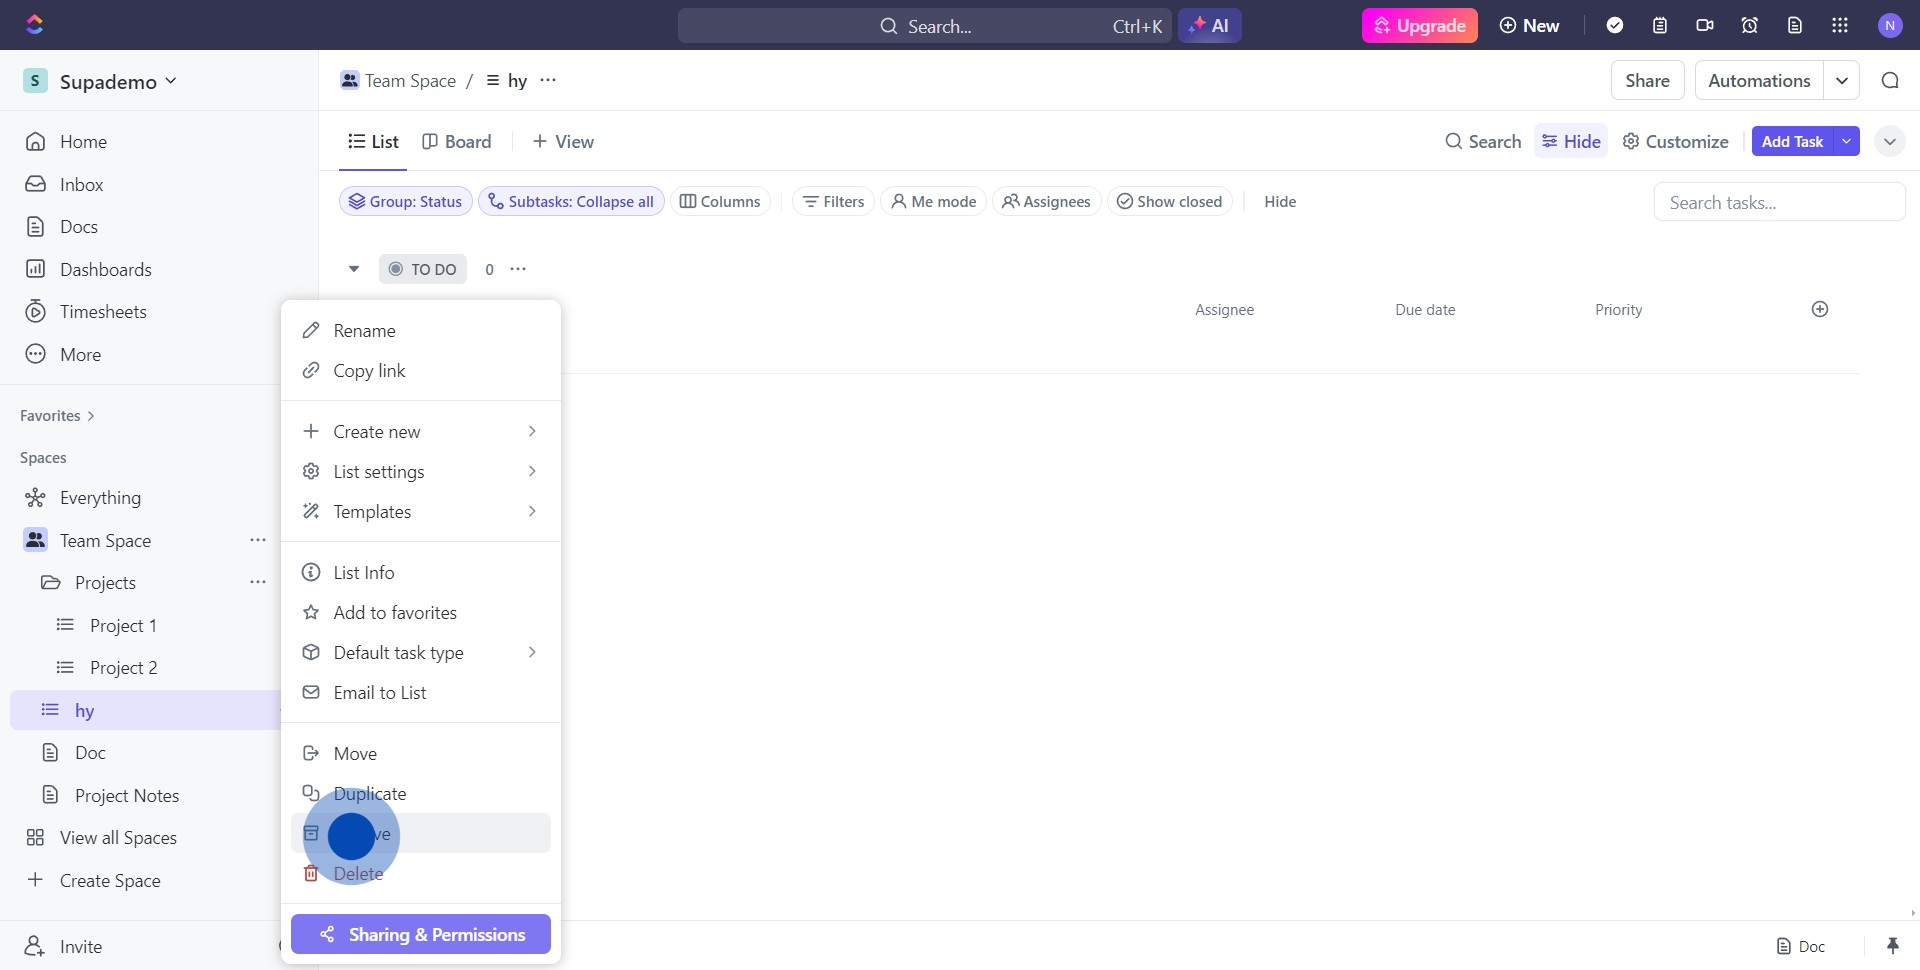Screen dimensions: 1920x970
Task: Click the Upgrade button
Action: (x=1419, y=26)
